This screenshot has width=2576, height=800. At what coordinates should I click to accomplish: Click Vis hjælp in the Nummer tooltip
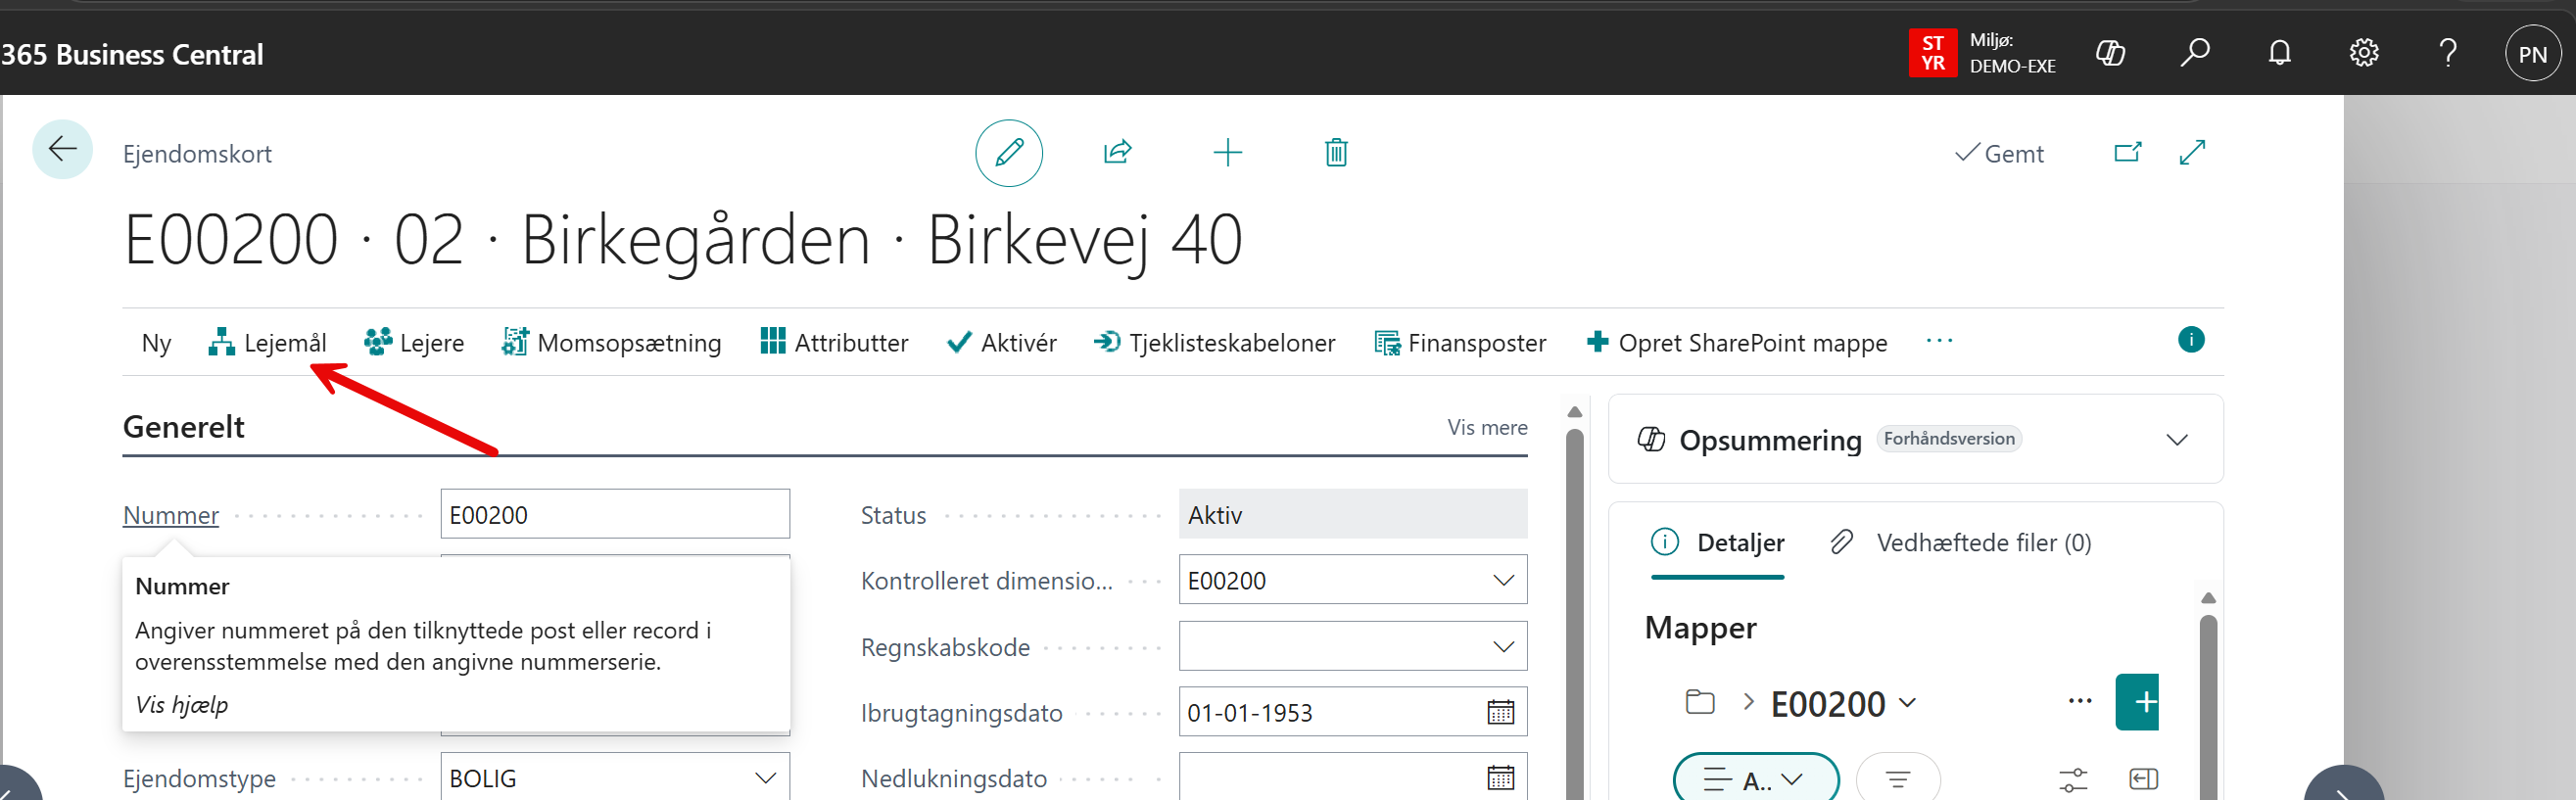[181, 704]
